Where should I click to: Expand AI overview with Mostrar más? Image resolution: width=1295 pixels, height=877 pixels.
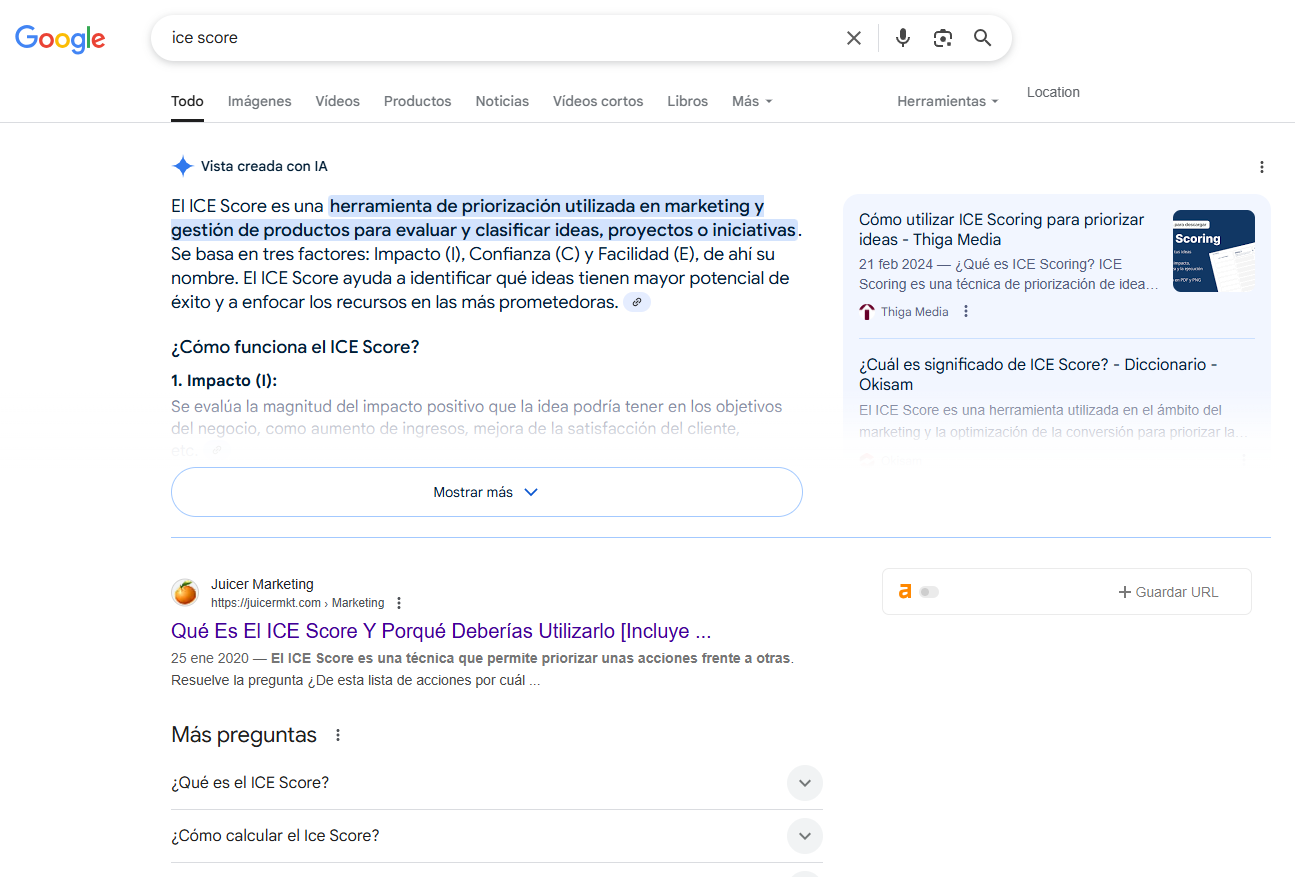pos(487,492)
